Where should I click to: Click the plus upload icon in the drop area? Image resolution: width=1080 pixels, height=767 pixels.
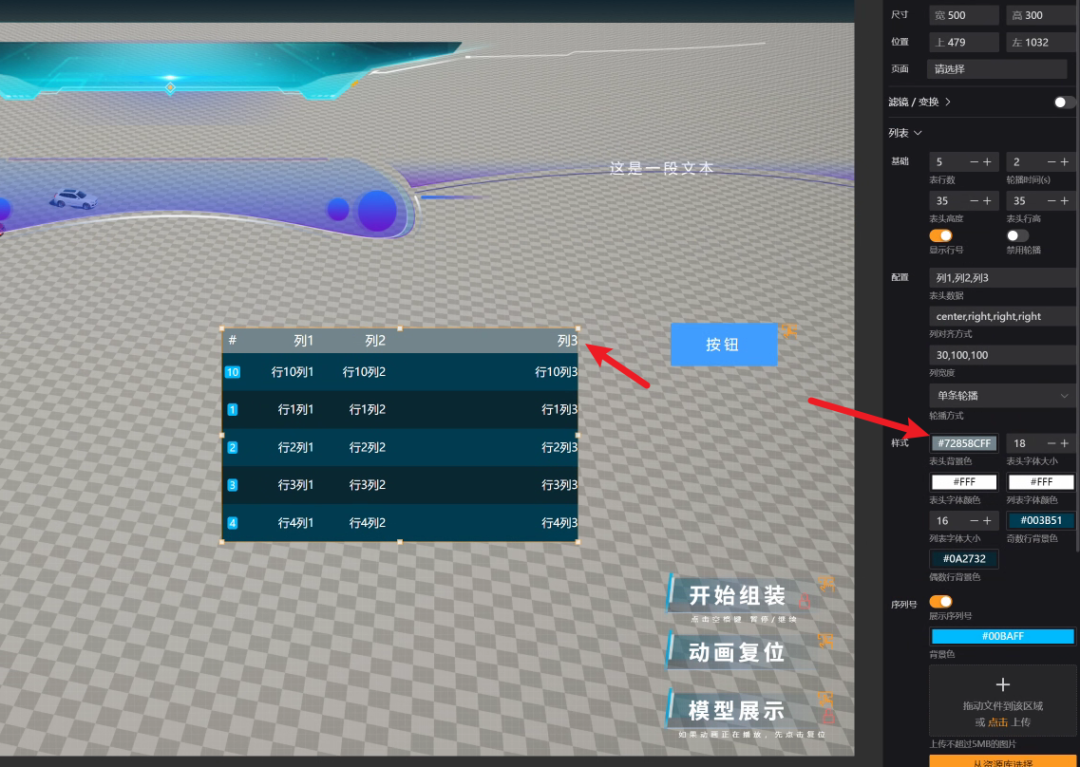point(1002,684)
